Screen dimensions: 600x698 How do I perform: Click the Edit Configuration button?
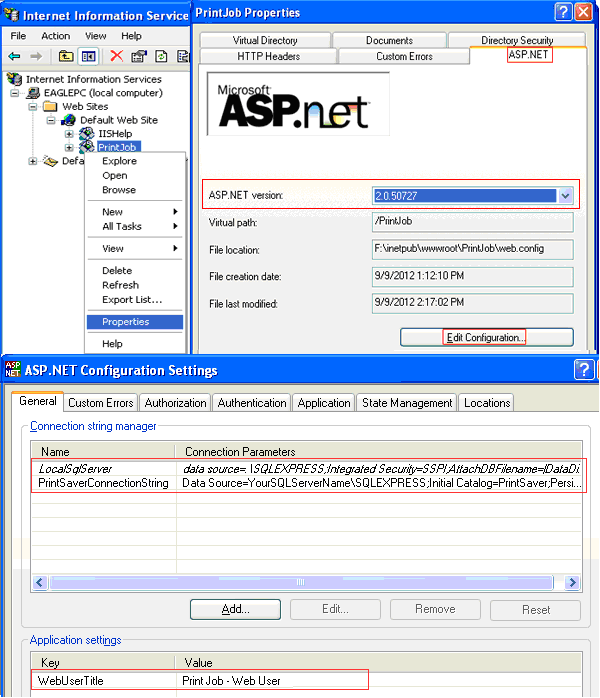click(x=486, y=337)
